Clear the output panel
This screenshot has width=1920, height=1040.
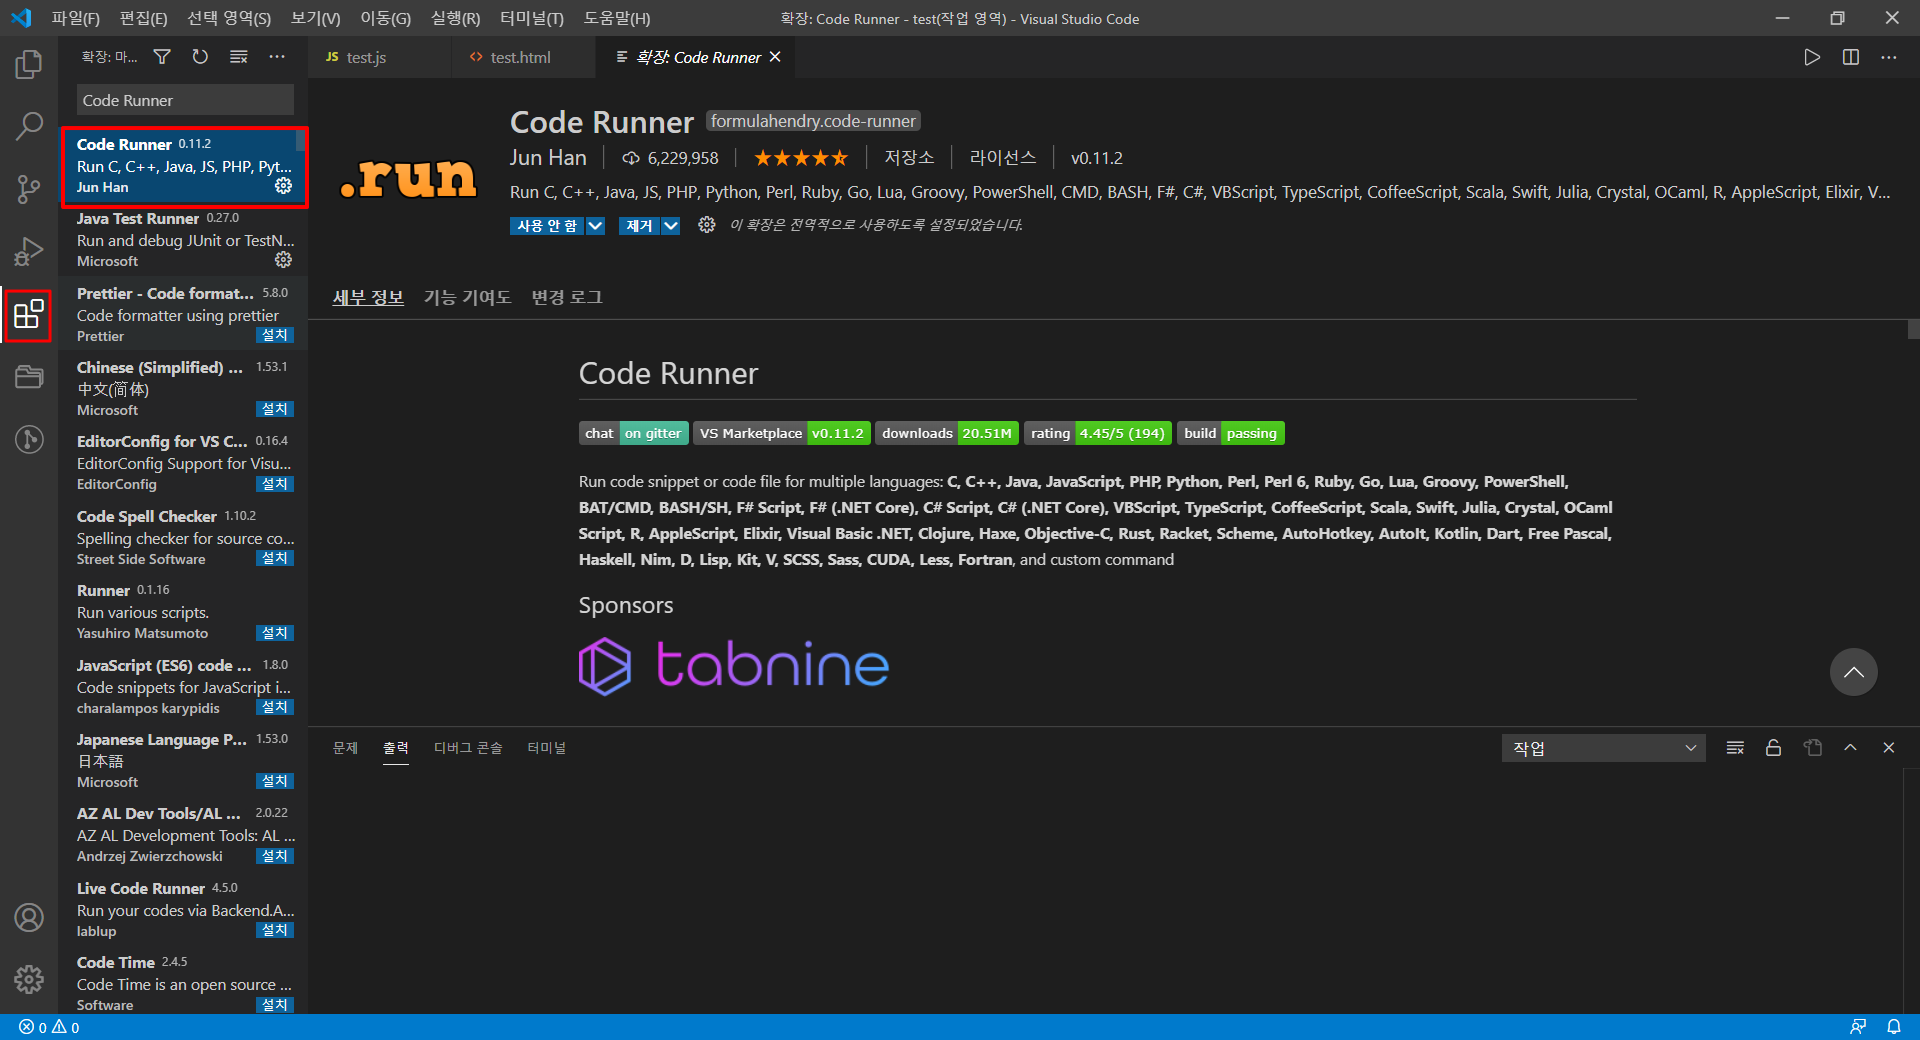point(1735,748)
